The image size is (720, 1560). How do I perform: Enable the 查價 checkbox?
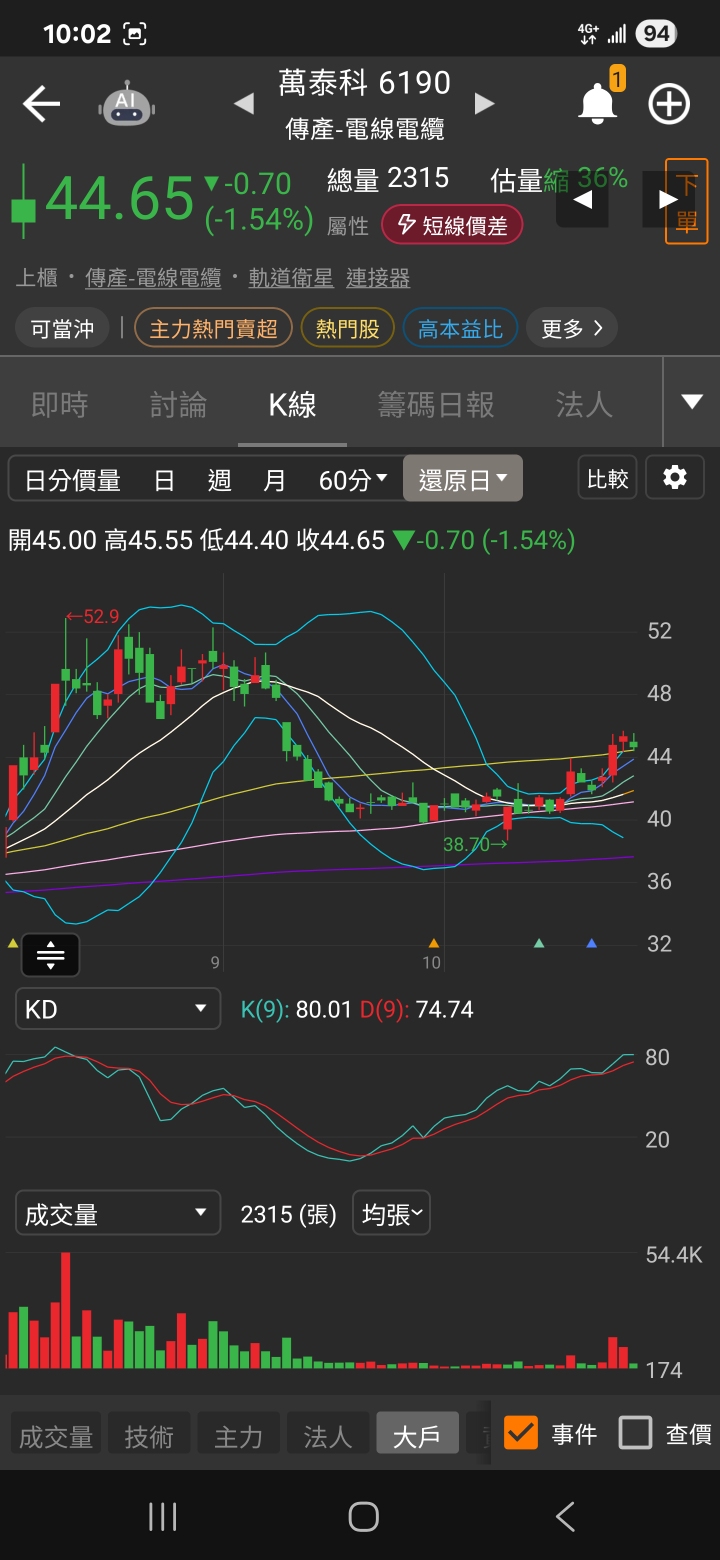[635, 1433]
